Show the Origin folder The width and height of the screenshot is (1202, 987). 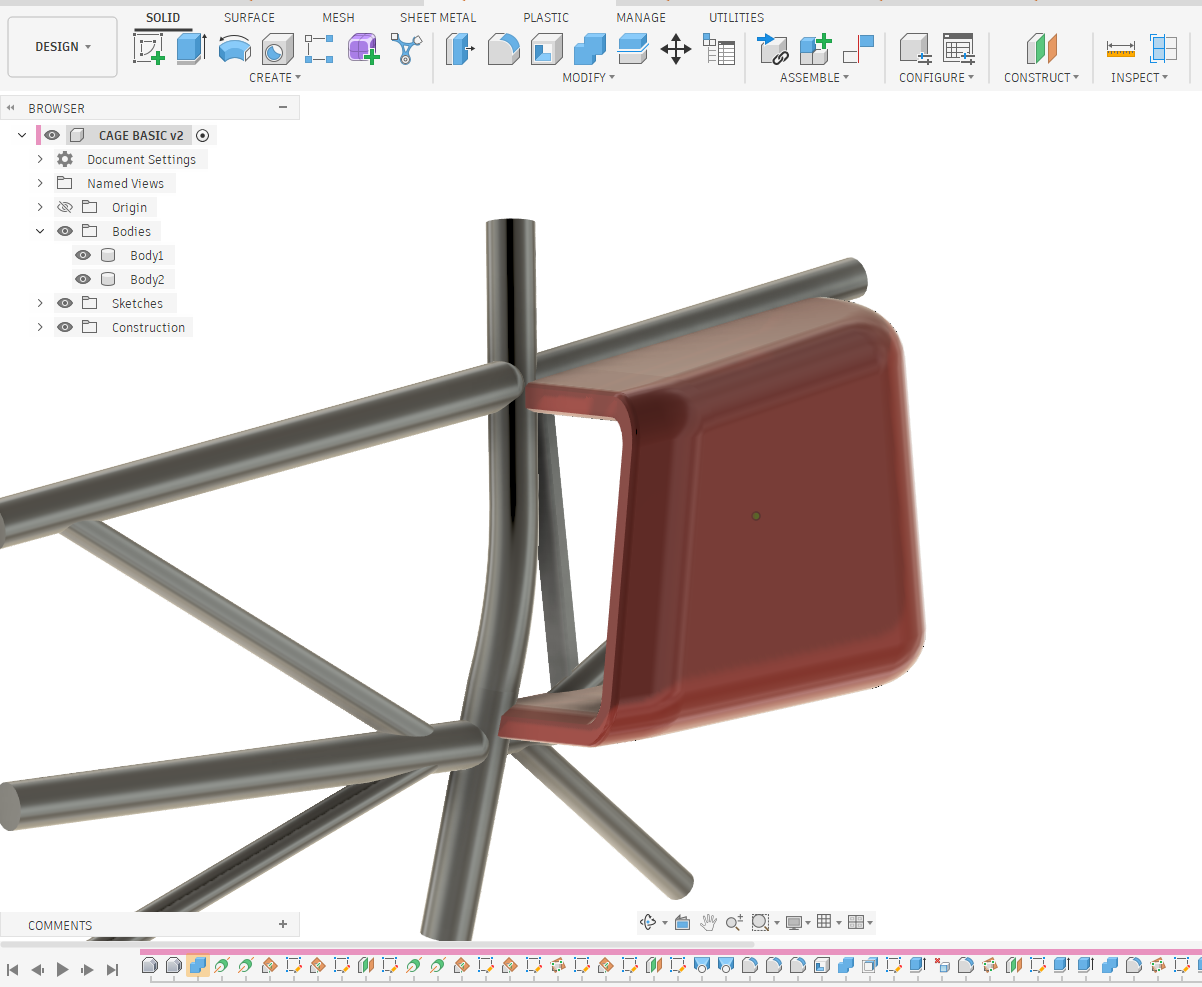pos(65,207)
